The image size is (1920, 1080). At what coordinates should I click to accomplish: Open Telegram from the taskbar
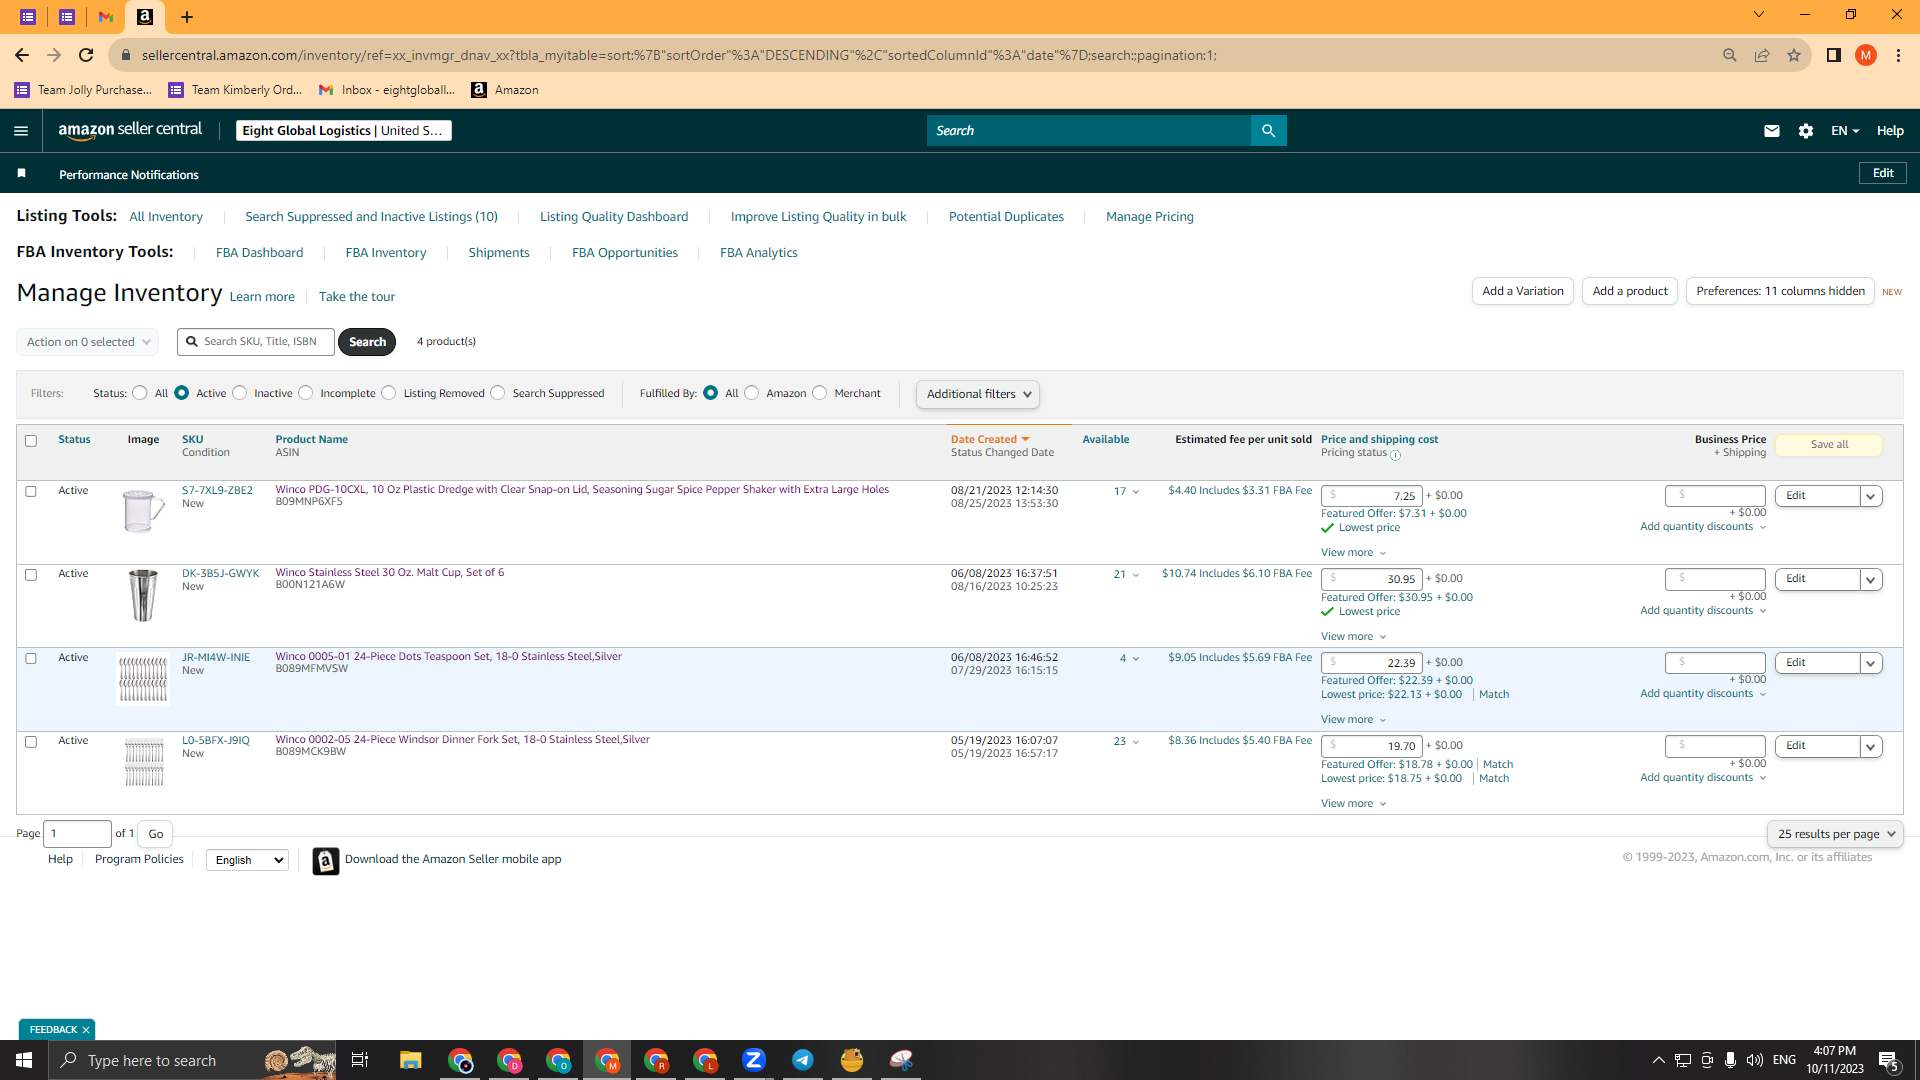click(x=803, y=1060)
